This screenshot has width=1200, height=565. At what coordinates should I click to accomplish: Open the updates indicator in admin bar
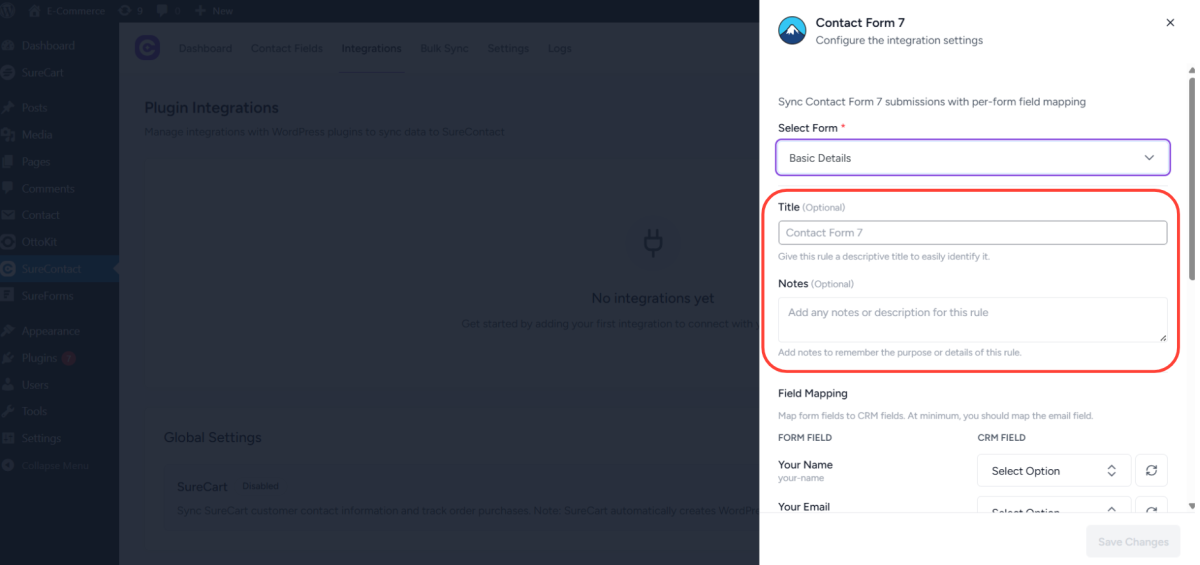pos(130,10)
